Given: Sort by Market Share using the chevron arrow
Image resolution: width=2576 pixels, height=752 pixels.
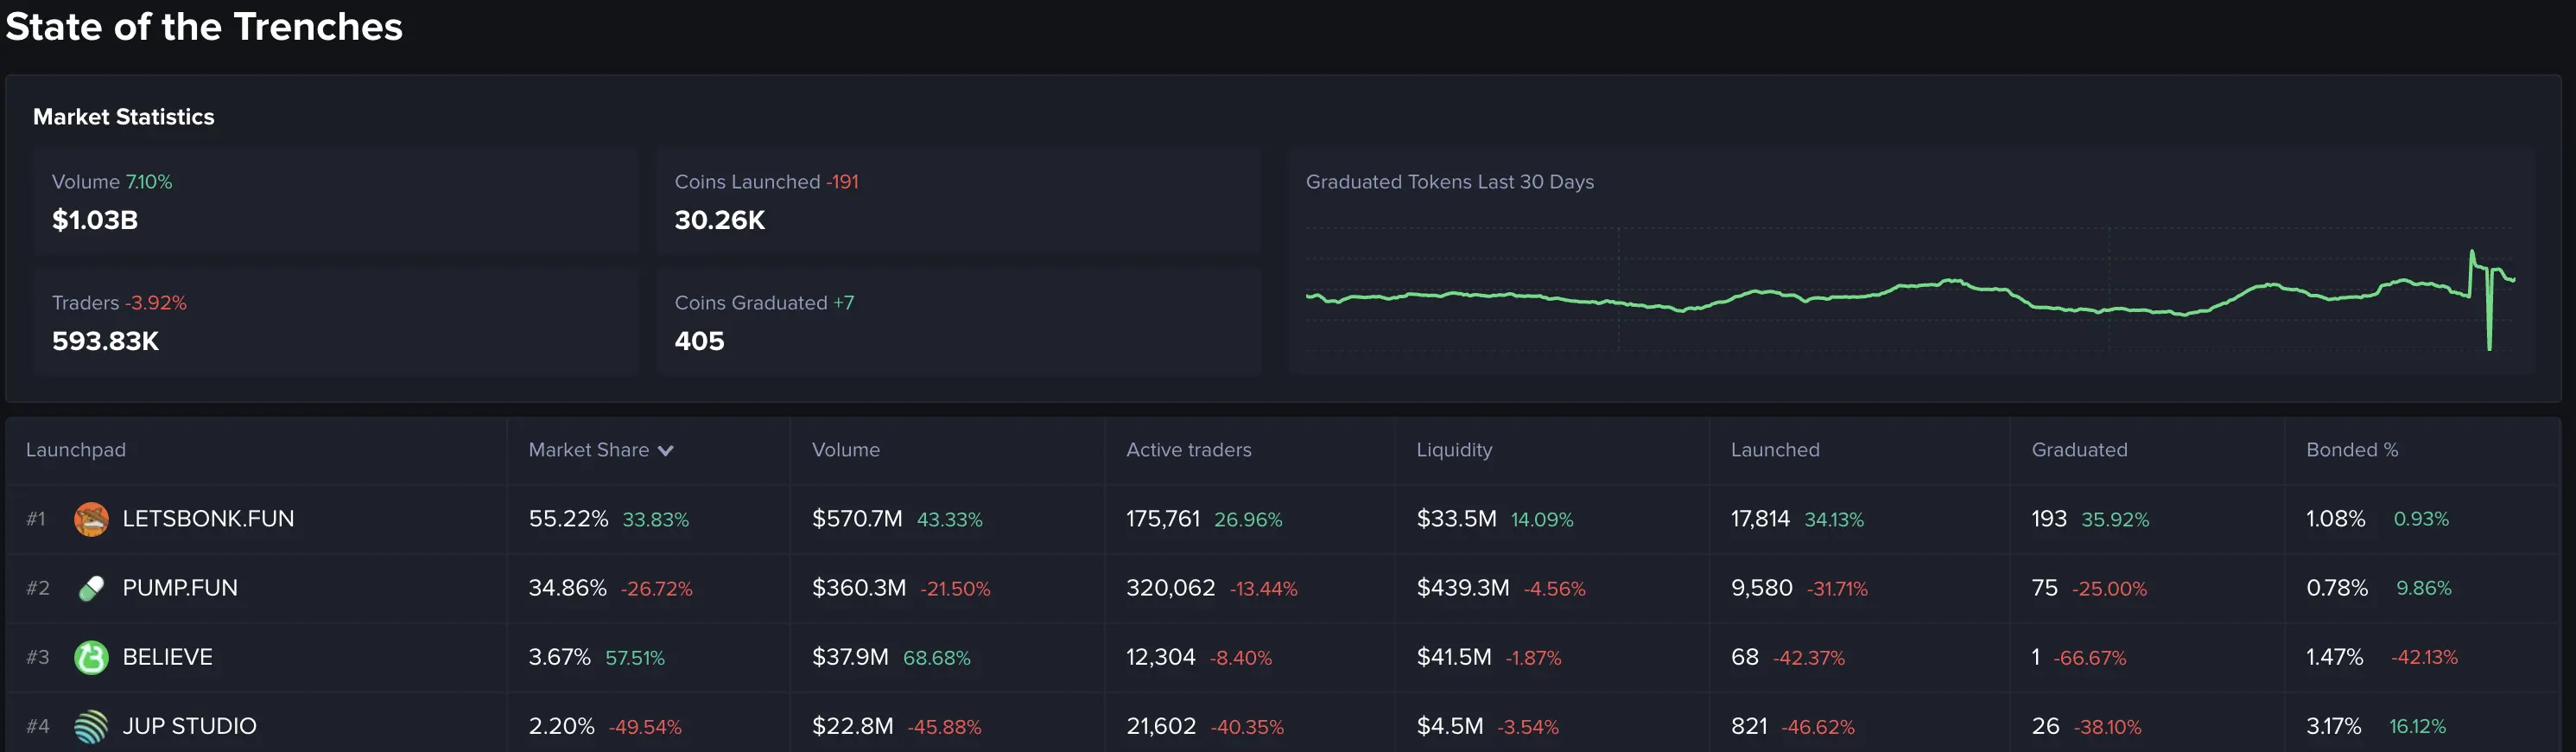Looking at the screenshot, I should (666, 451).
